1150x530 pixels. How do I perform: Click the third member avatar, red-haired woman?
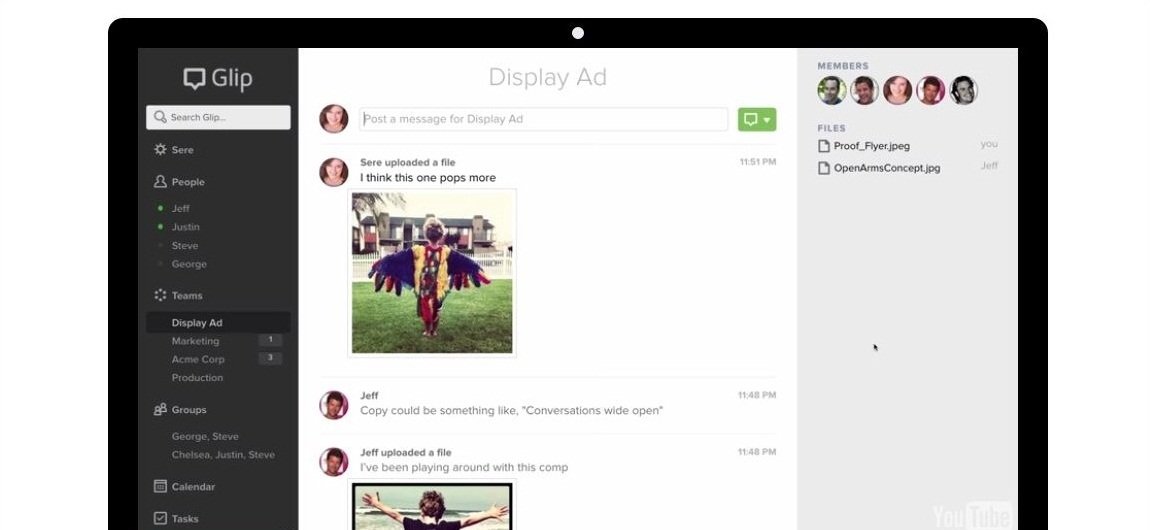(898, 91)
